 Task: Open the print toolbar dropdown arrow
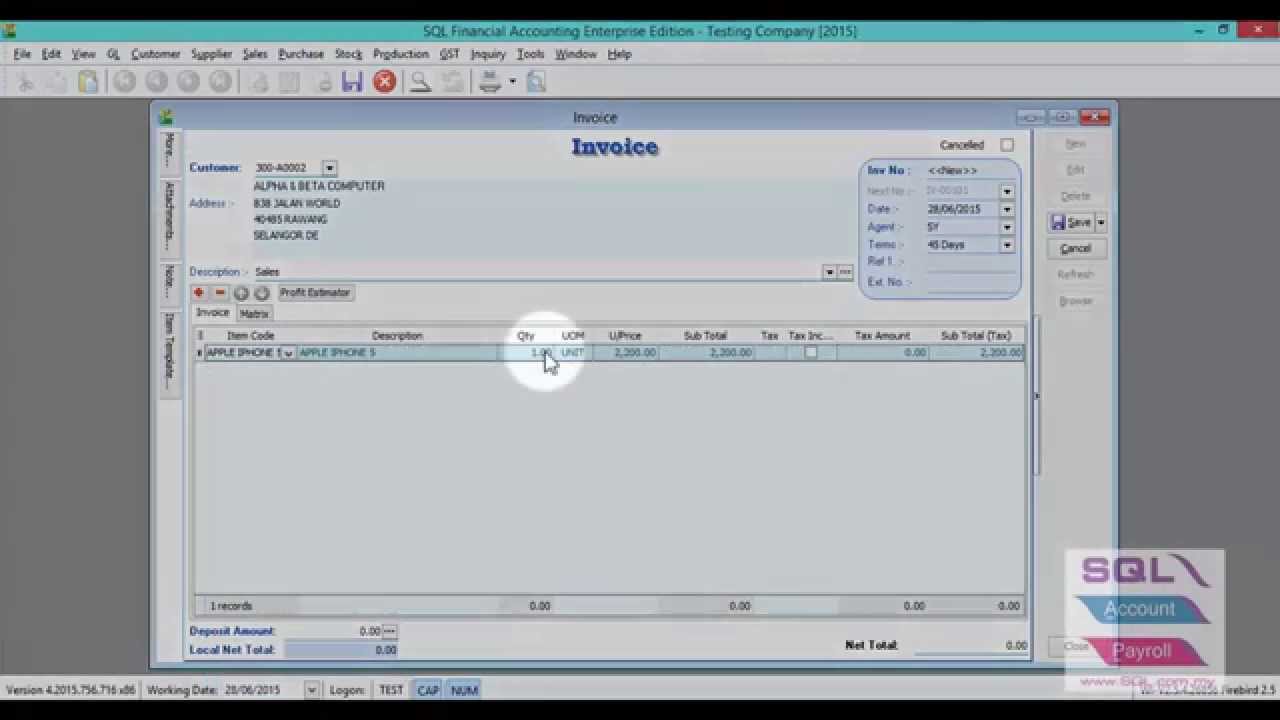(x=512, y=82)
